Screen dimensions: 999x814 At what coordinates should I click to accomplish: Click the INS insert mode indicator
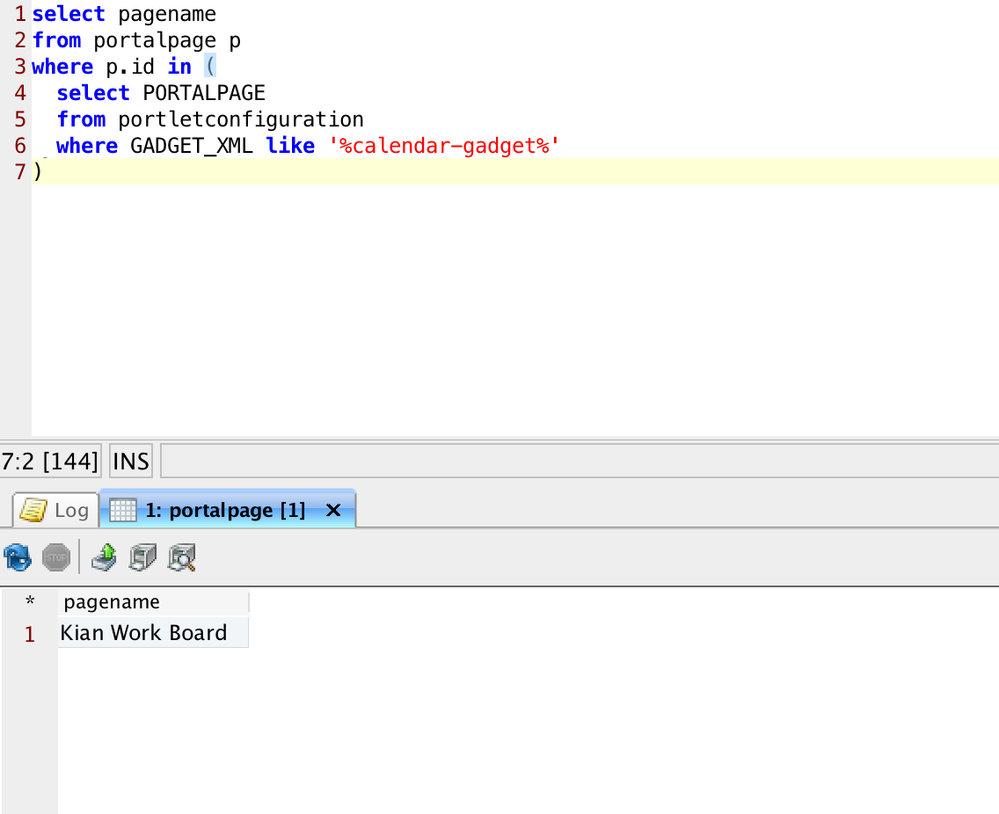[131, 461]
